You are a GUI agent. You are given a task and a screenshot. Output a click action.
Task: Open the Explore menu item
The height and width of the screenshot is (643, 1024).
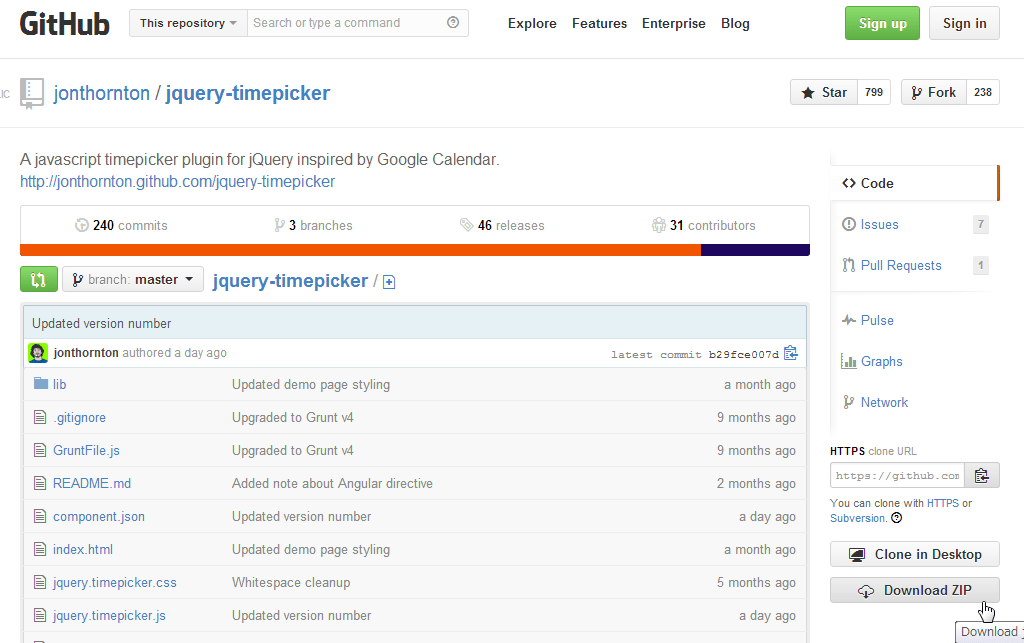(x=532, y=24)
